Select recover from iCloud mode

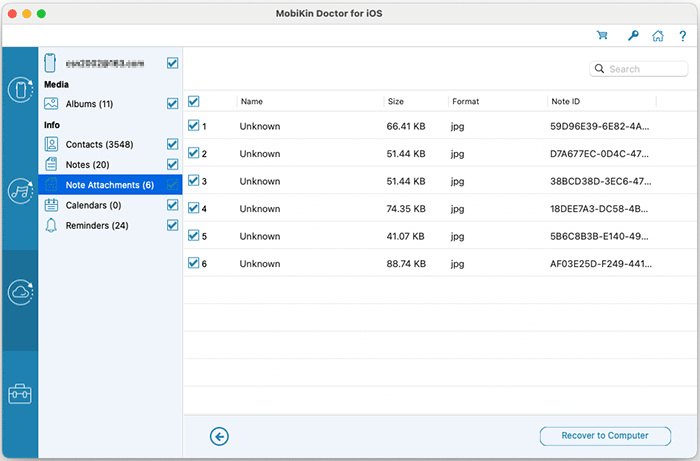20,292
